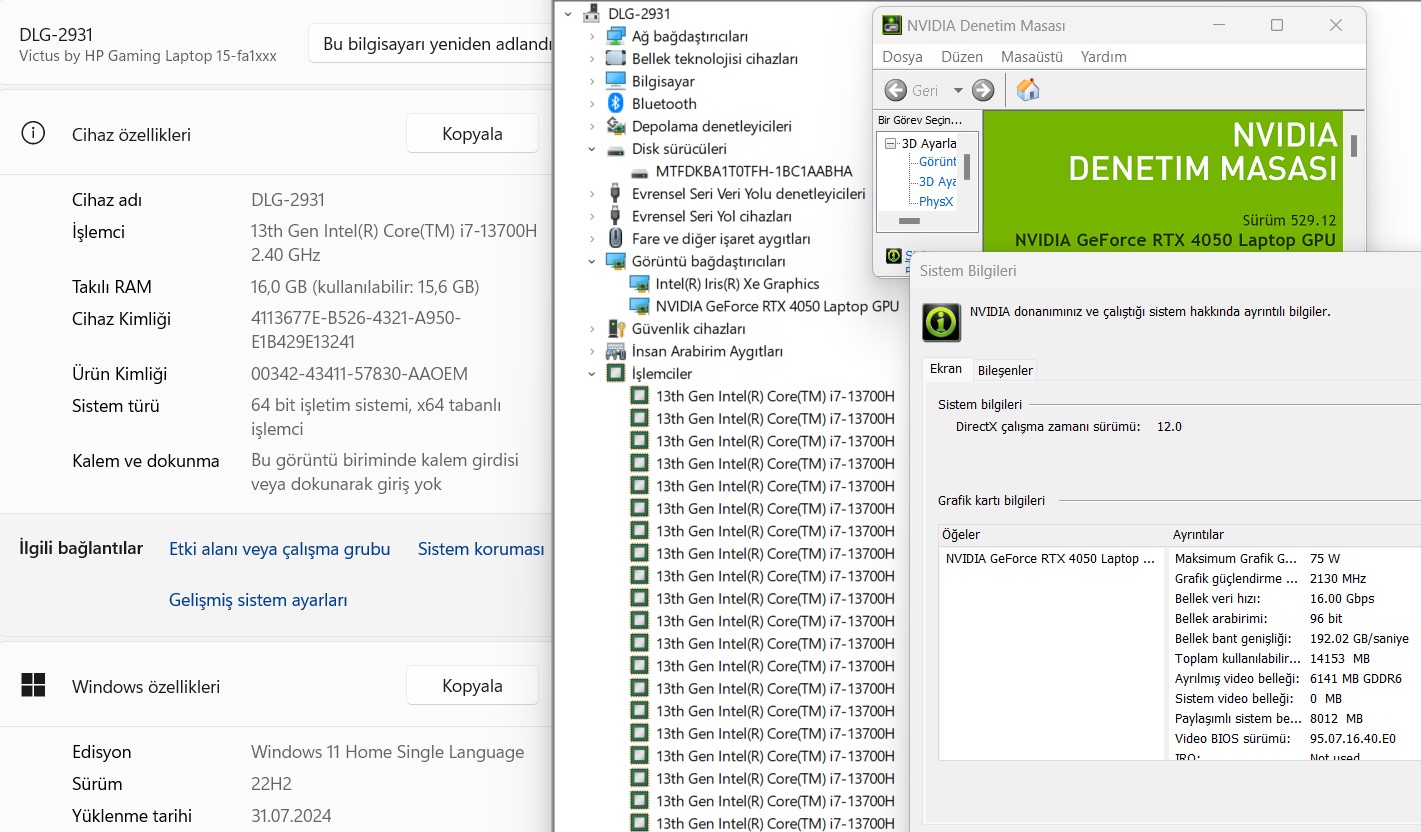Maximize the NVIDIA Denetim Masası window

[x=1277, y=25]
